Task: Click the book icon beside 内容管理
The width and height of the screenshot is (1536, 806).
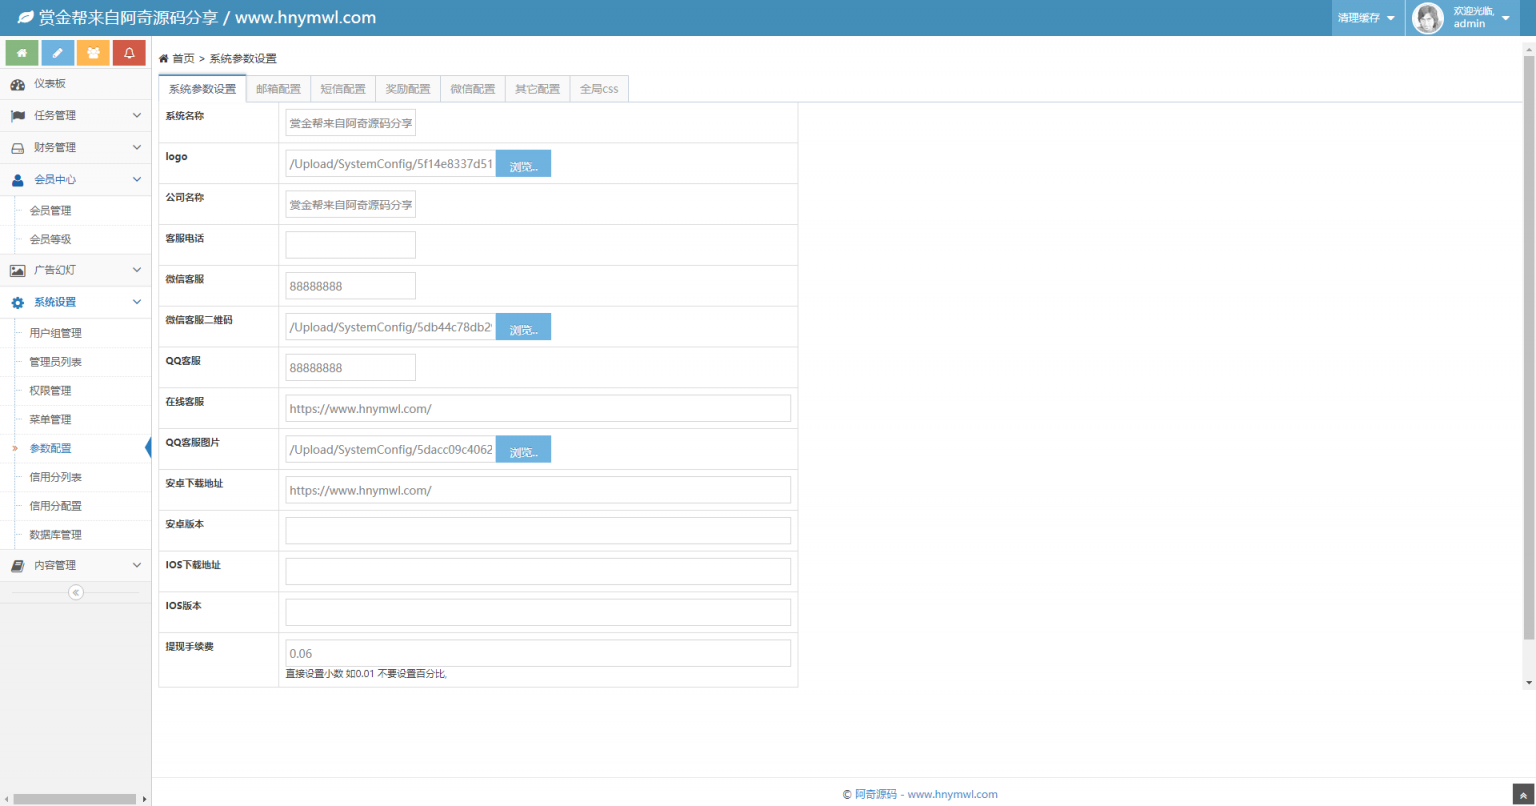Action: coord(18,566)
